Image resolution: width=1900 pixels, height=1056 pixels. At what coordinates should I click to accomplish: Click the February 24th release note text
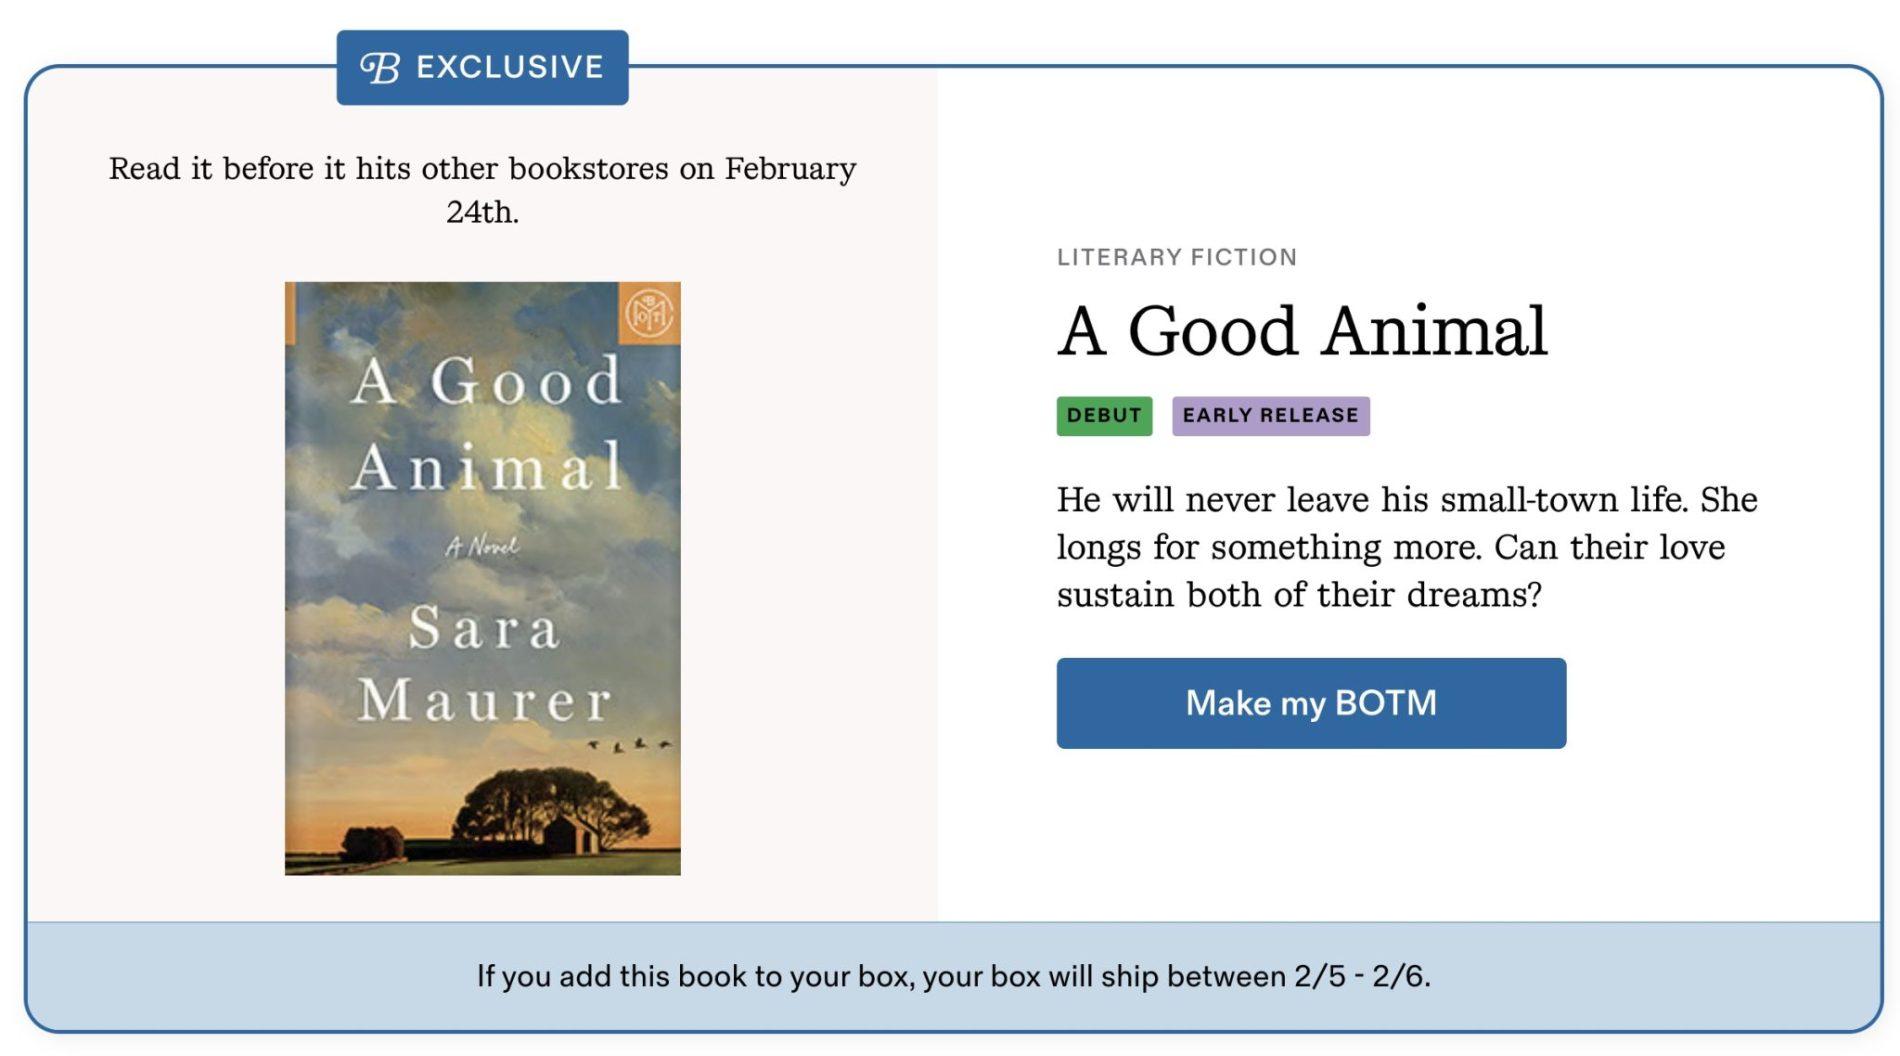(x=482, y=190)
